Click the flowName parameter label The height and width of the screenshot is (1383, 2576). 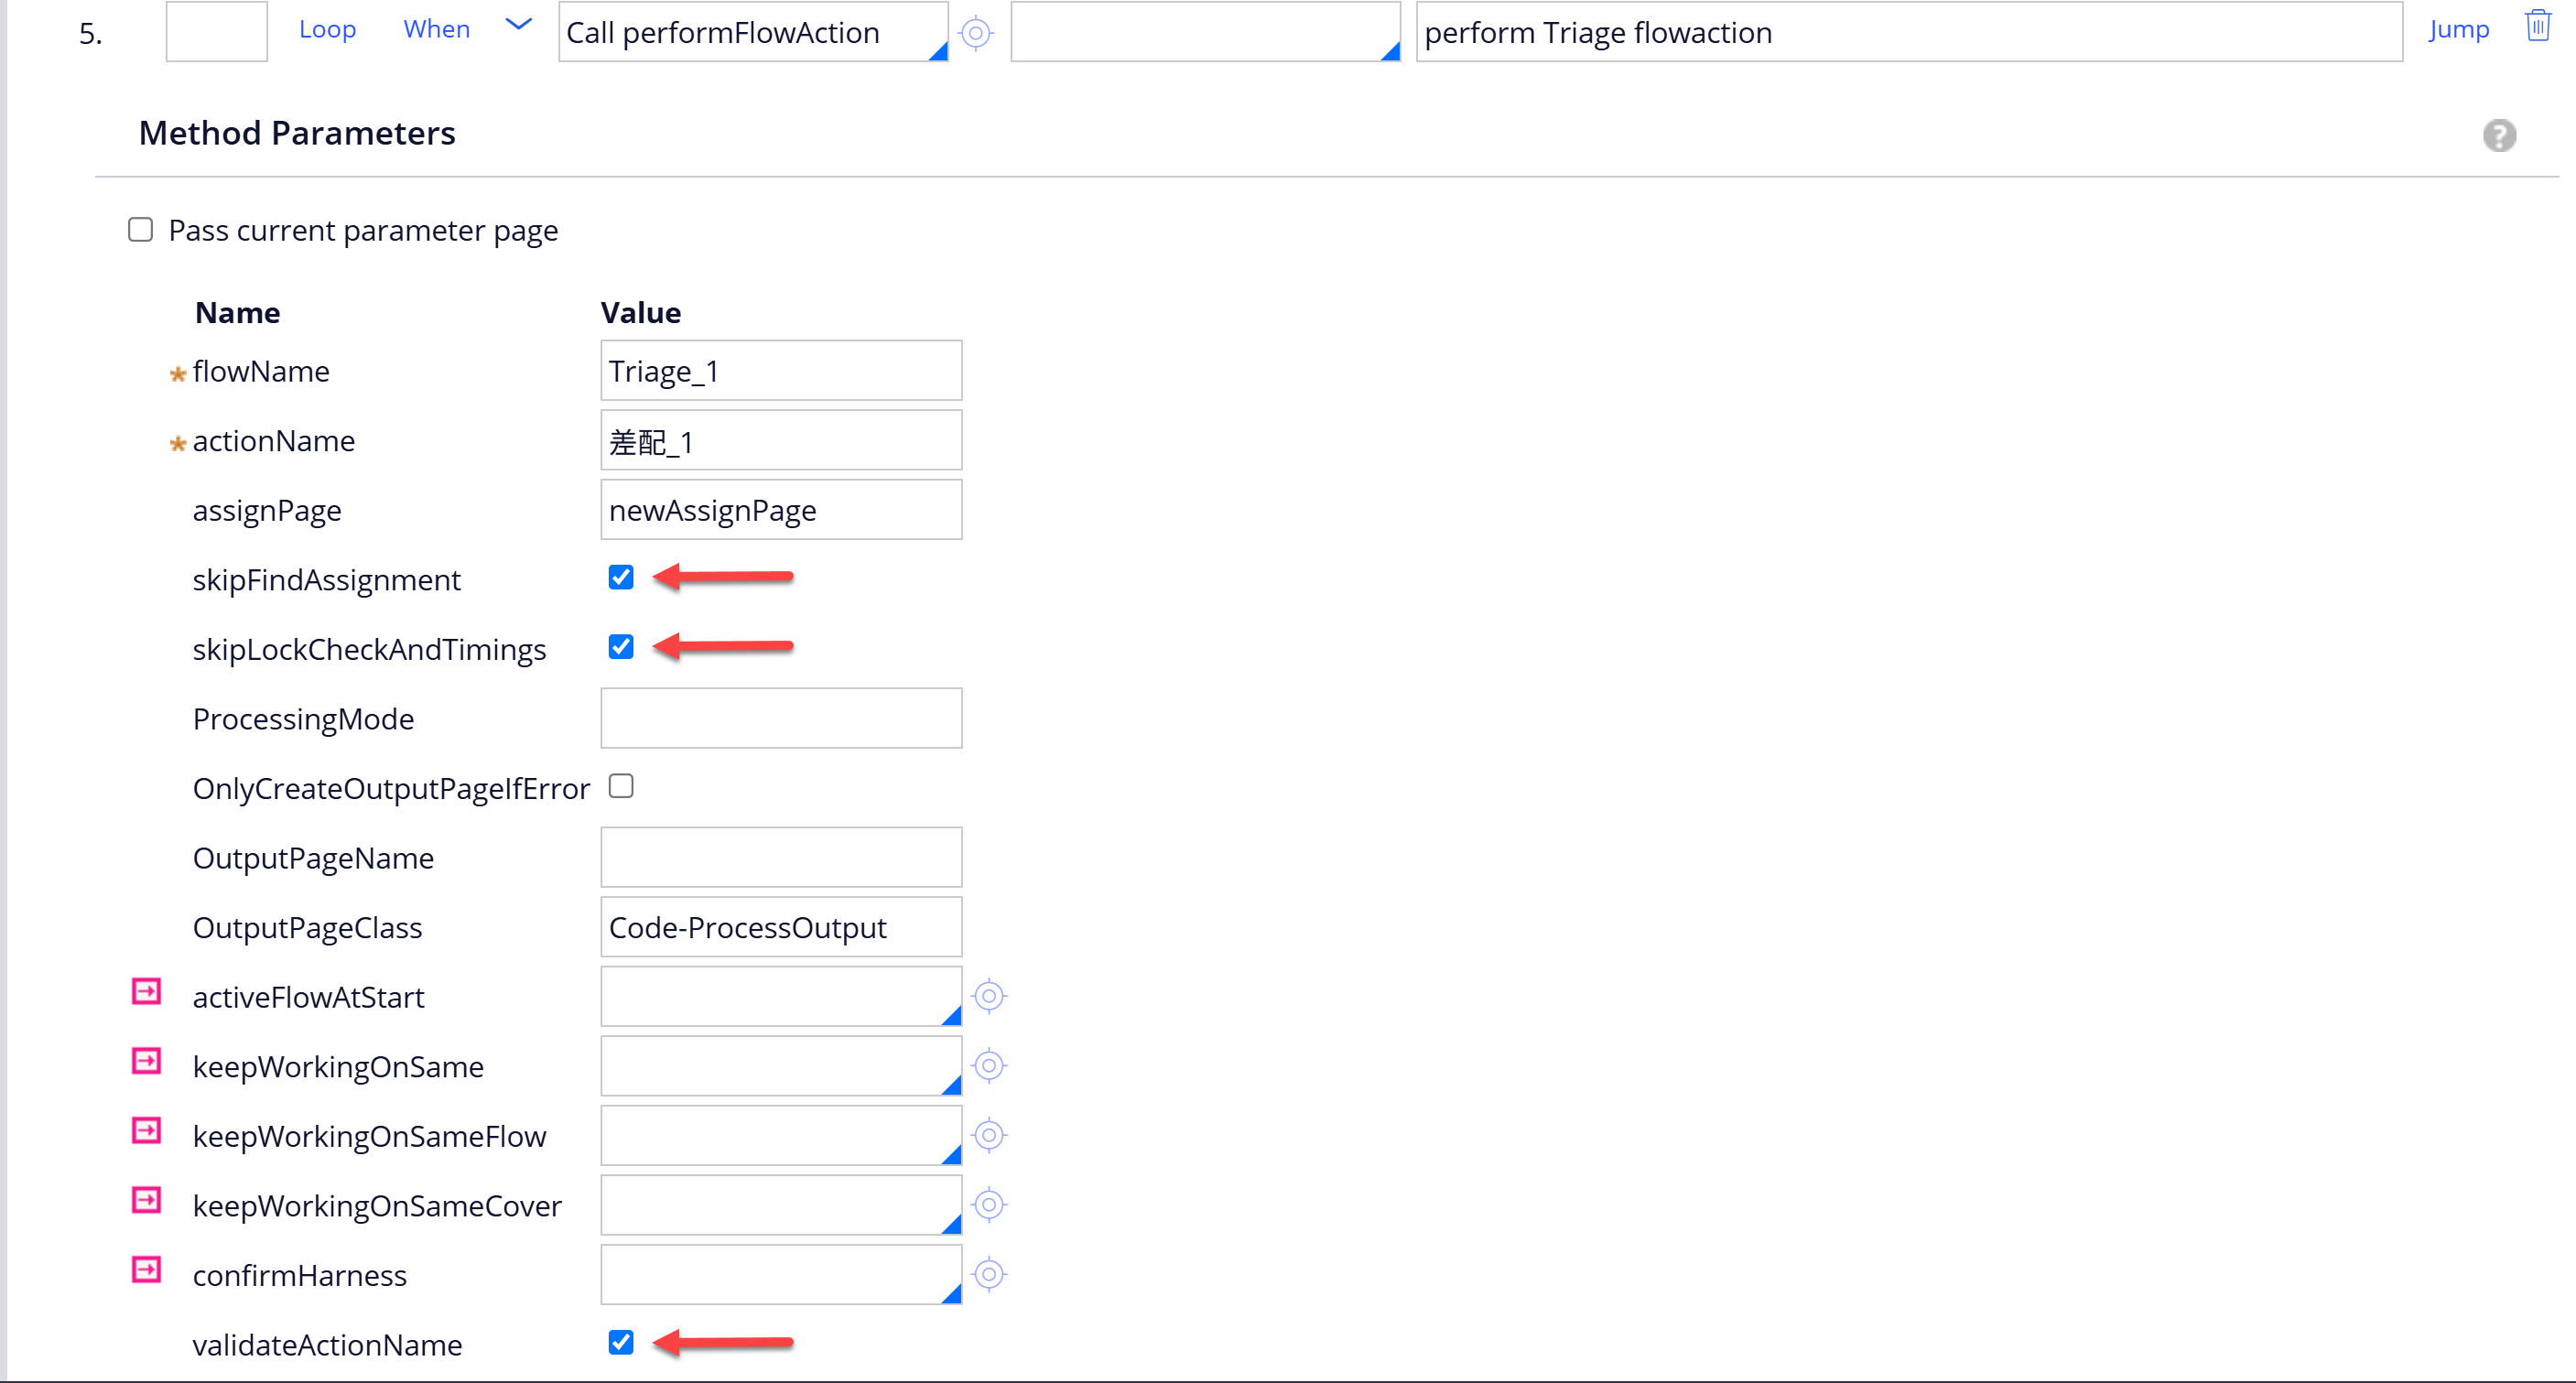tap(261, 372)
